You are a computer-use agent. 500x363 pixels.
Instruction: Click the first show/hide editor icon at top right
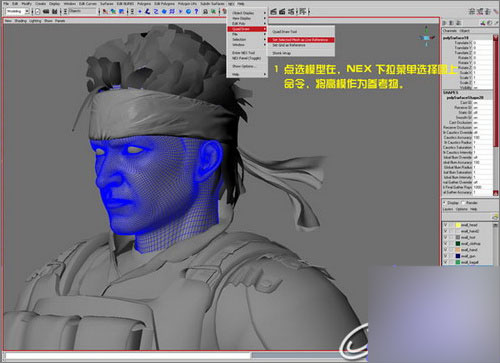coord(472,11)
